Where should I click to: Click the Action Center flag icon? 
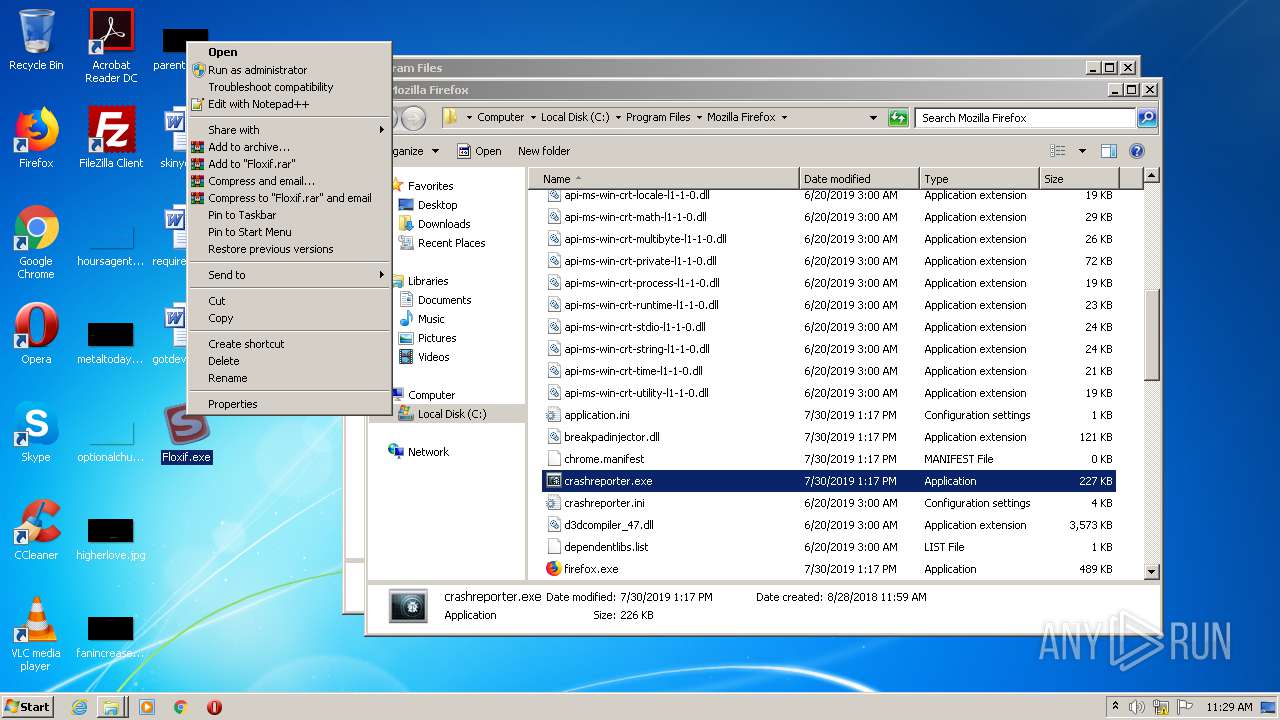click(1185, 707)
